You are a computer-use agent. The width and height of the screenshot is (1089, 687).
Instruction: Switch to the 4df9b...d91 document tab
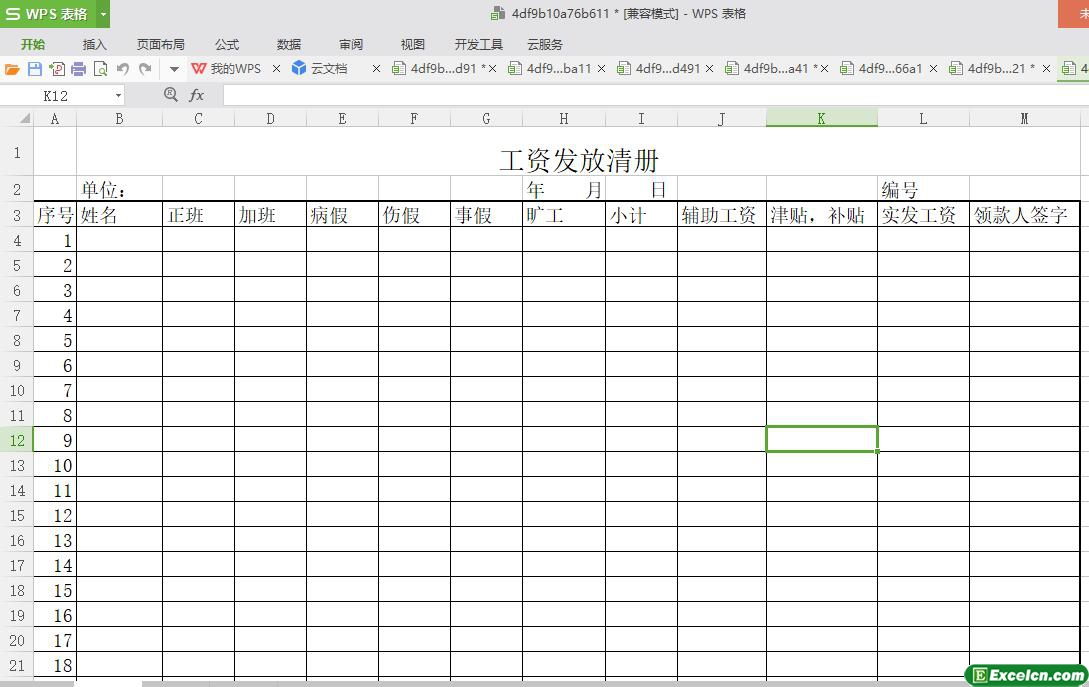point(438,68)
